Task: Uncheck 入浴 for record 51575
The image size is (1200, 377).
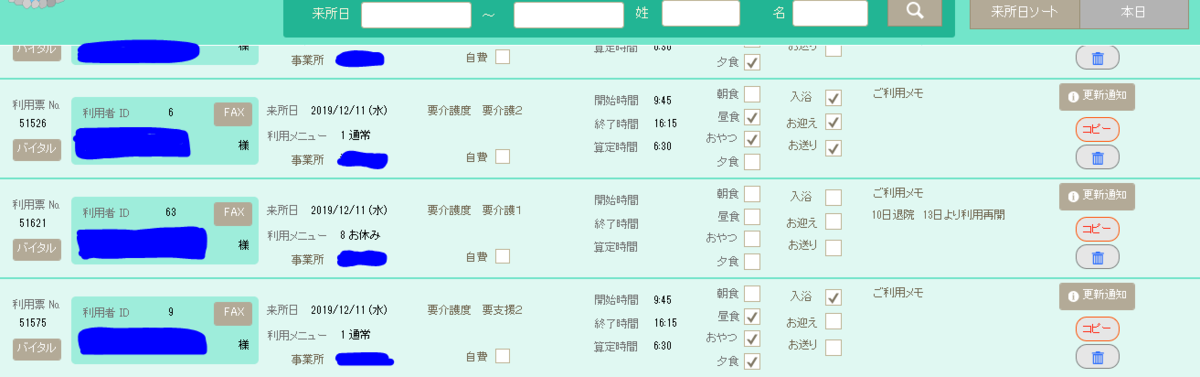Action: (833, 297)
